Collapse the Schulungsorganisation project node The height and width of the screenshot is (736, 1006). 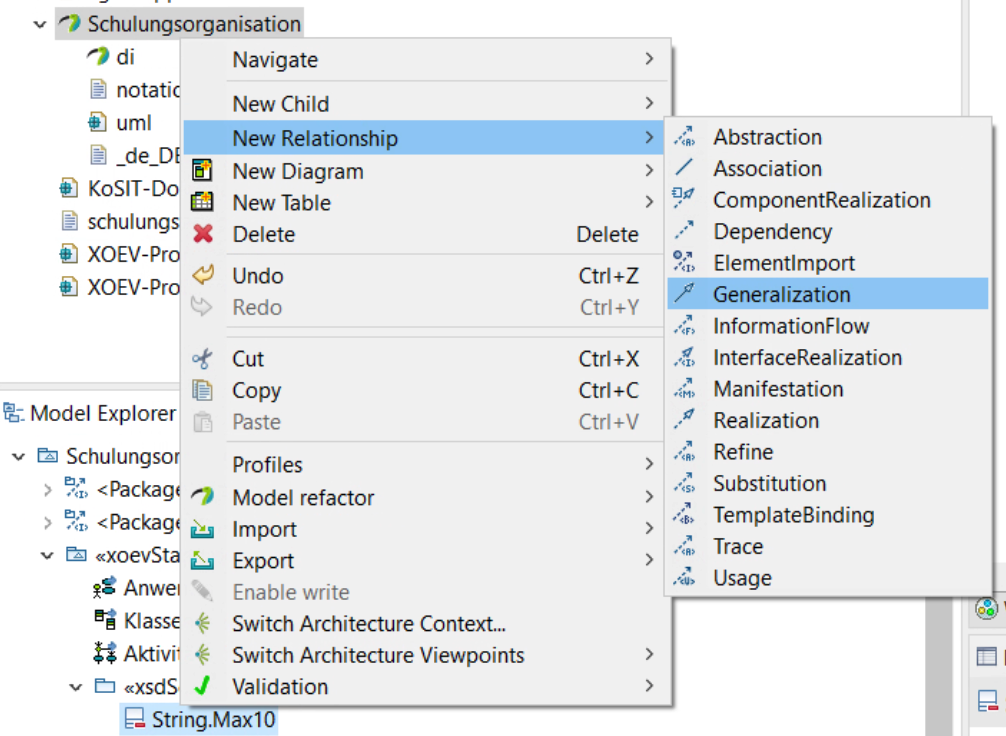pyautogui.click(x=40, y=24)
